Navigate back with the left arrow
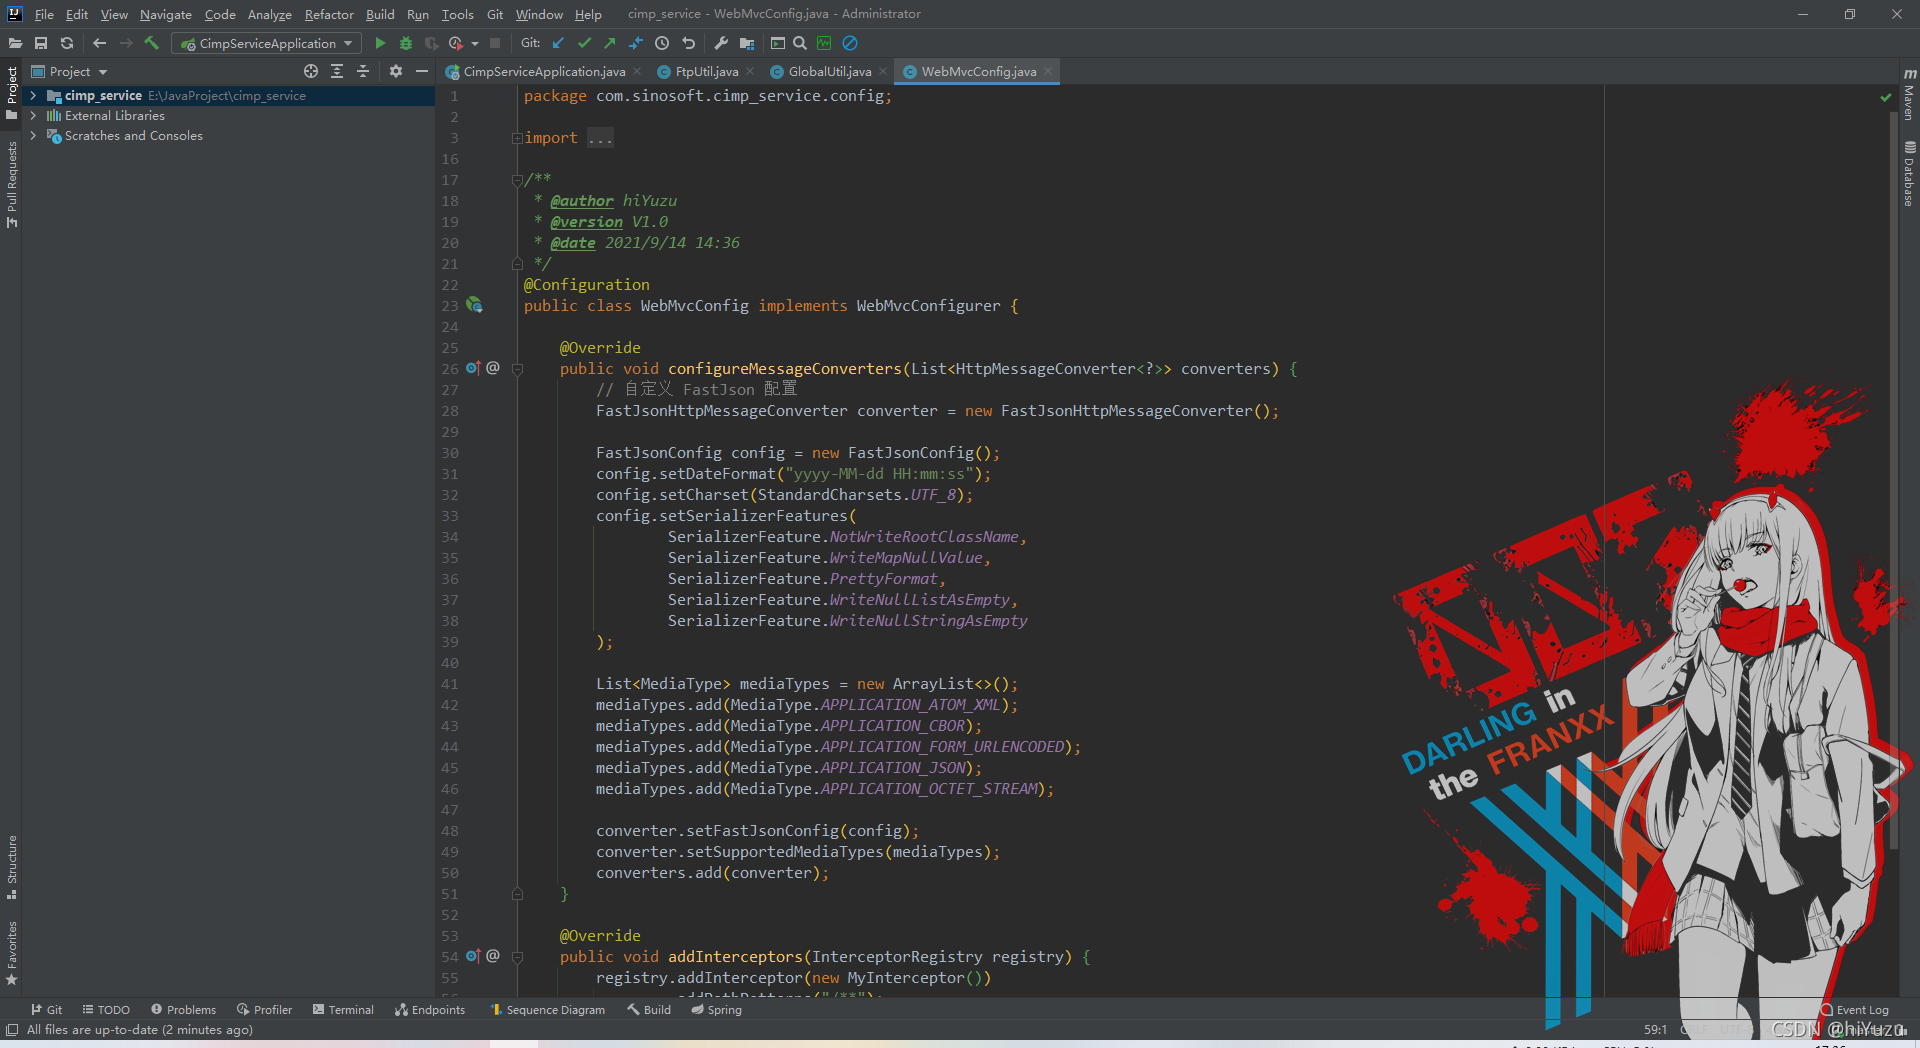Viewport: 1920px width, 1048px height. pos(99,43)
